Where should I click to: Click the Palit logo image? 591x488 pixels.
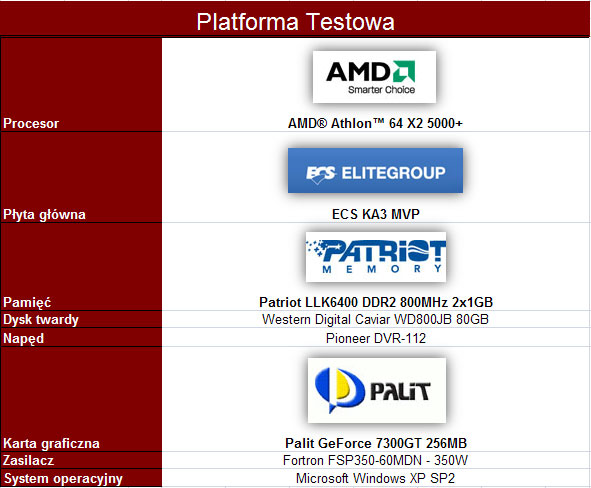point(377,390)
